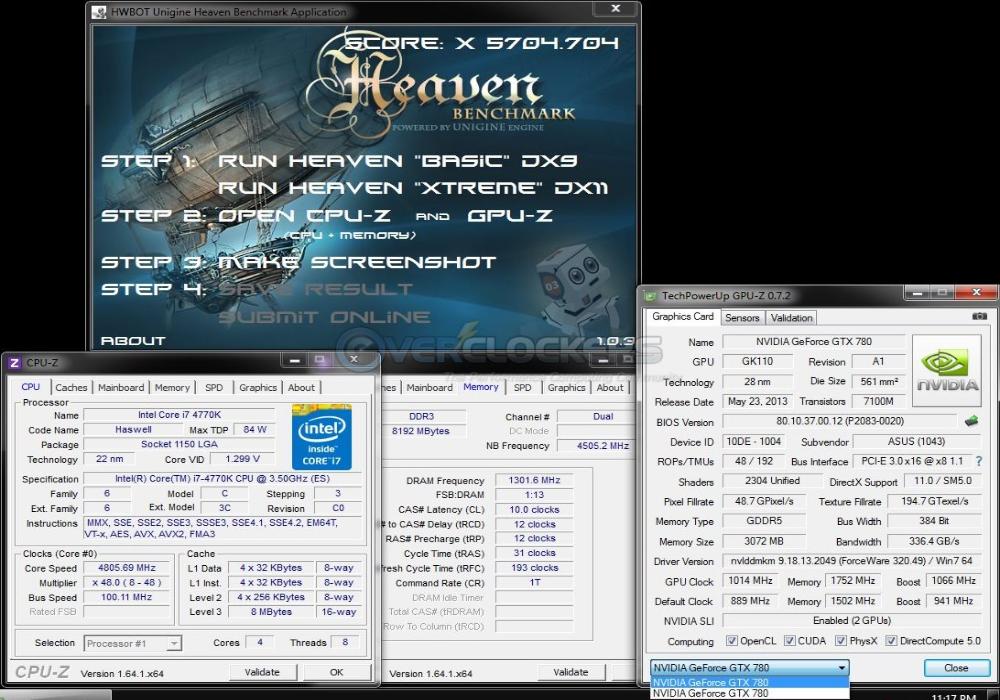1000x700 pixels.
Task: Click the NVIDIA SLI Enabled (2 GPUs) field
Action: (x=851, y=620)
